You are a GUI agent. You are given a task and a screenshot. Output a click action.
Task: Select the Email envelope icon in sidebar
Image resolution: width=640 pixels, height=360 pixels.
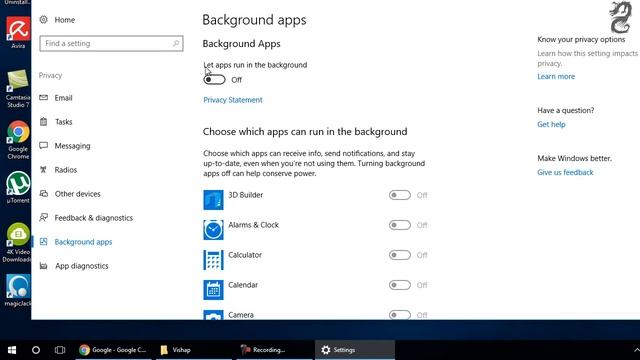pyautogui.click(x=44, y=98)
